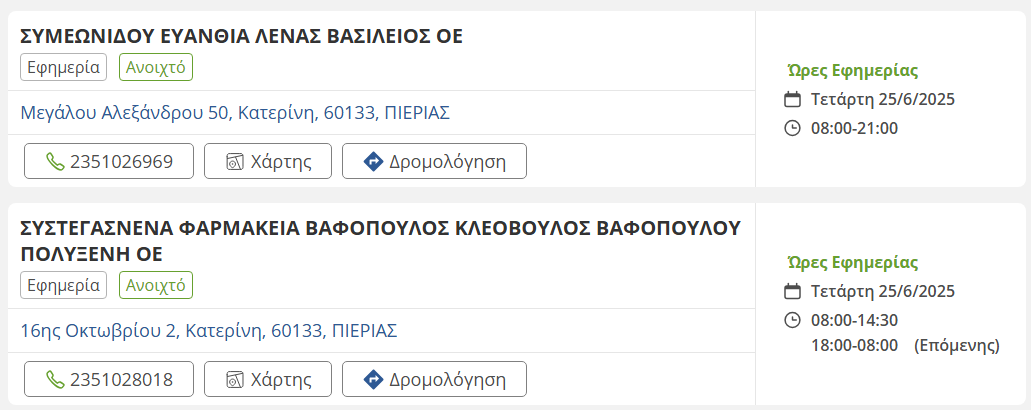Click the Εφημερία tag on the ΣΥΜΕΩΝΙΔΟΥ pharmacy
The width and height of the screenshot is (1031, 410).
(63, 67)
